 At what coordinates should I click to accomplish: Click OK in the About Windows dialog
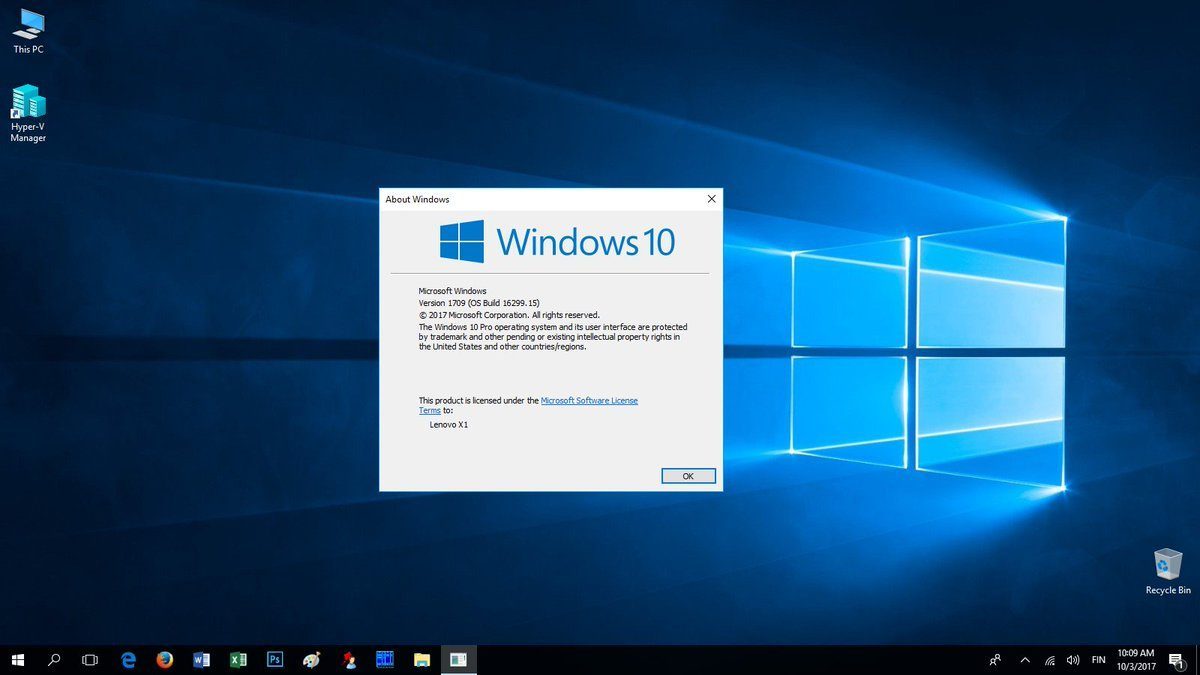[688, 475]
